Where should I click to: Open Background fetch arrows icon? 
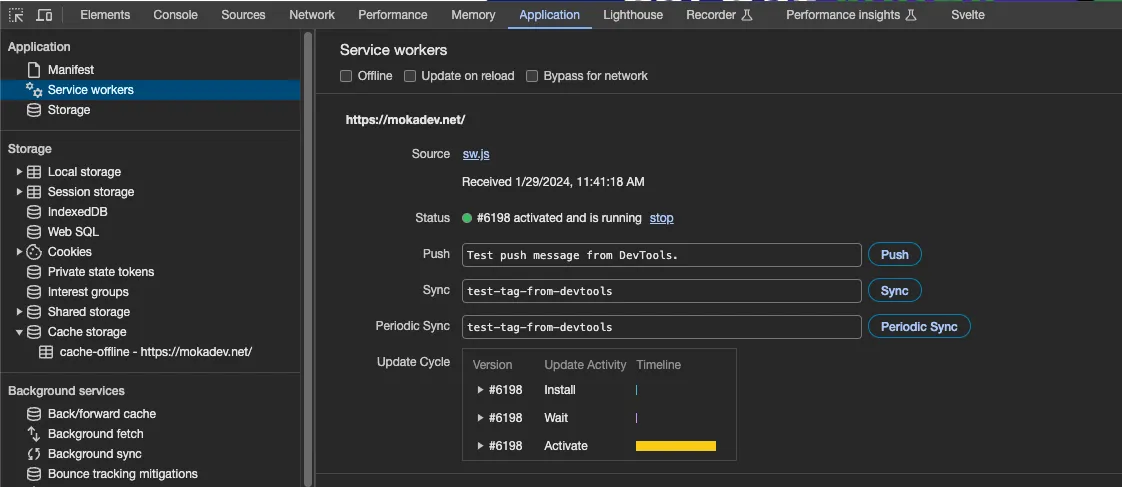tap(34, 434)
